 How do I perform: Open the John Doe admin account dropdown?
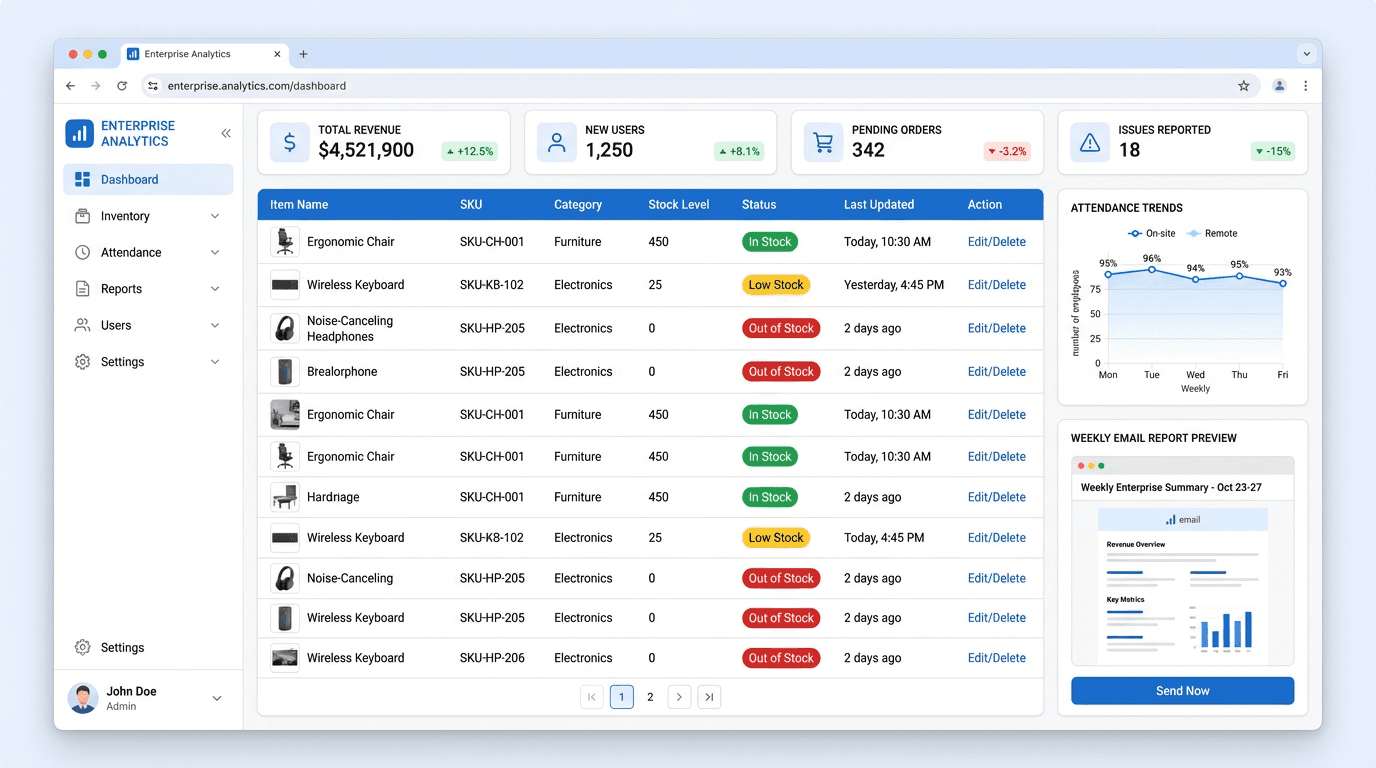pyautogui.click(x=217, y=699)
